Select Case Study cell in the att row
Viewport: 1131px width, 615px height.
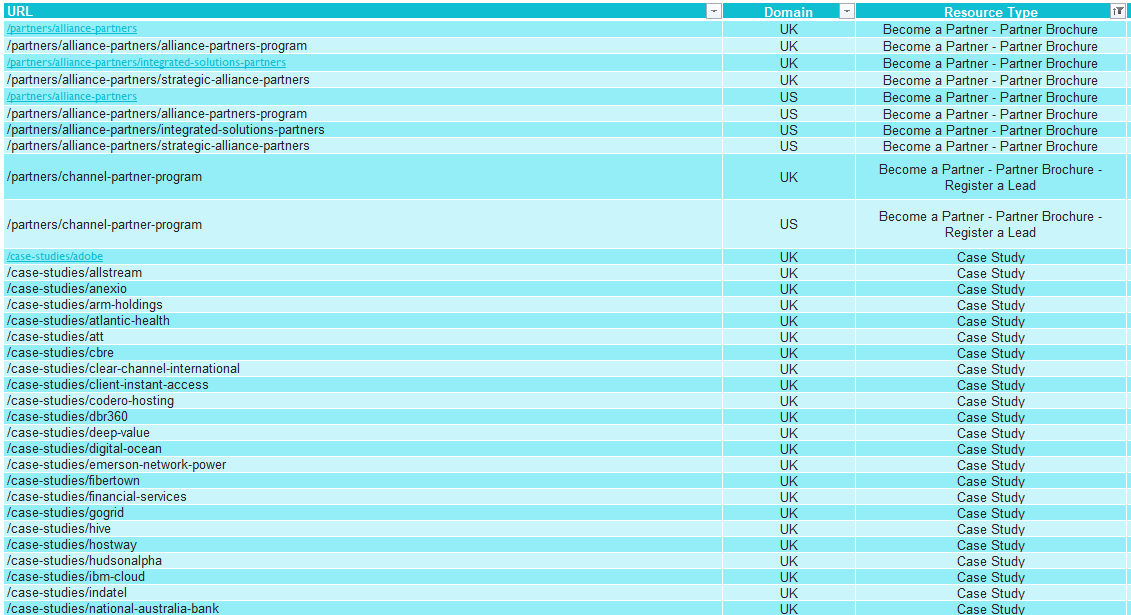[990, 337]
